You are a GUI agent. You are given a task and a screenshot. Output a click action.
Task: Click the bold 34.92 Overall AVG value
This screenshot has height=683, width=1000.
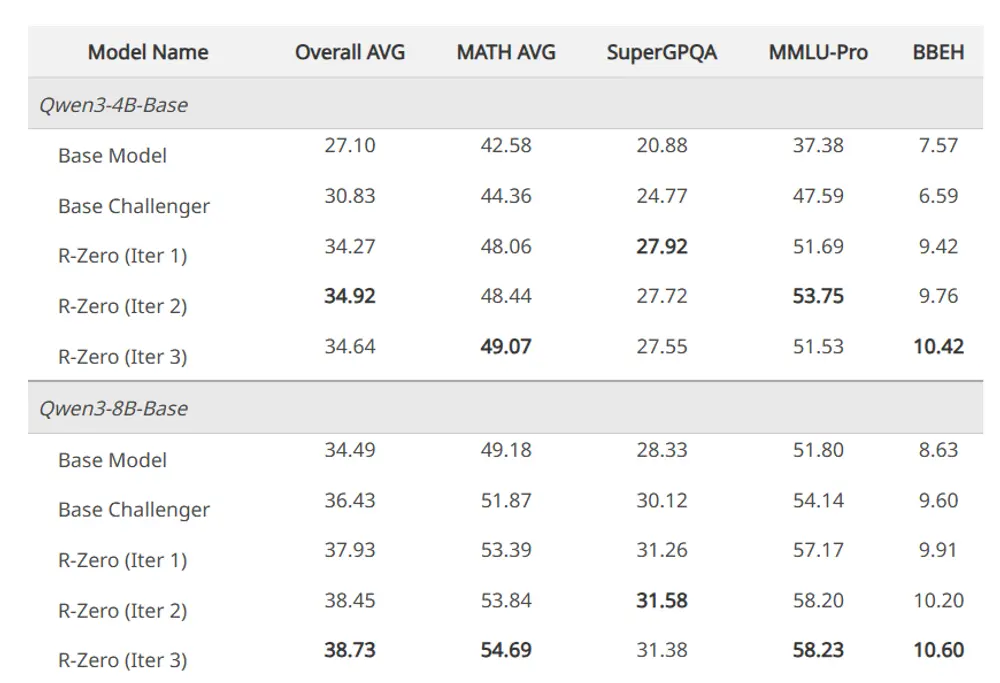350,296
